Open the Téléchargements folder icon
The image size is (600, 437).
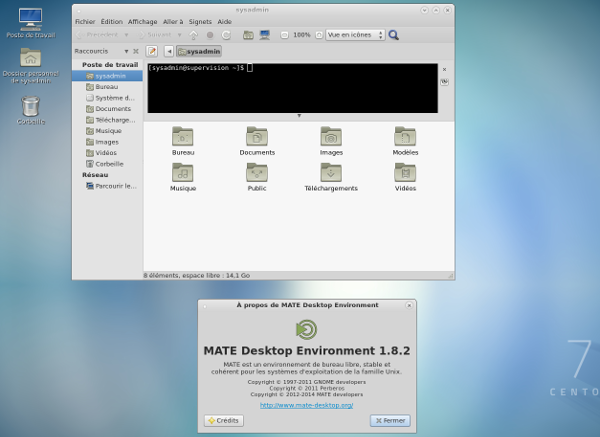pyautogui.click(x=331, y=174)
